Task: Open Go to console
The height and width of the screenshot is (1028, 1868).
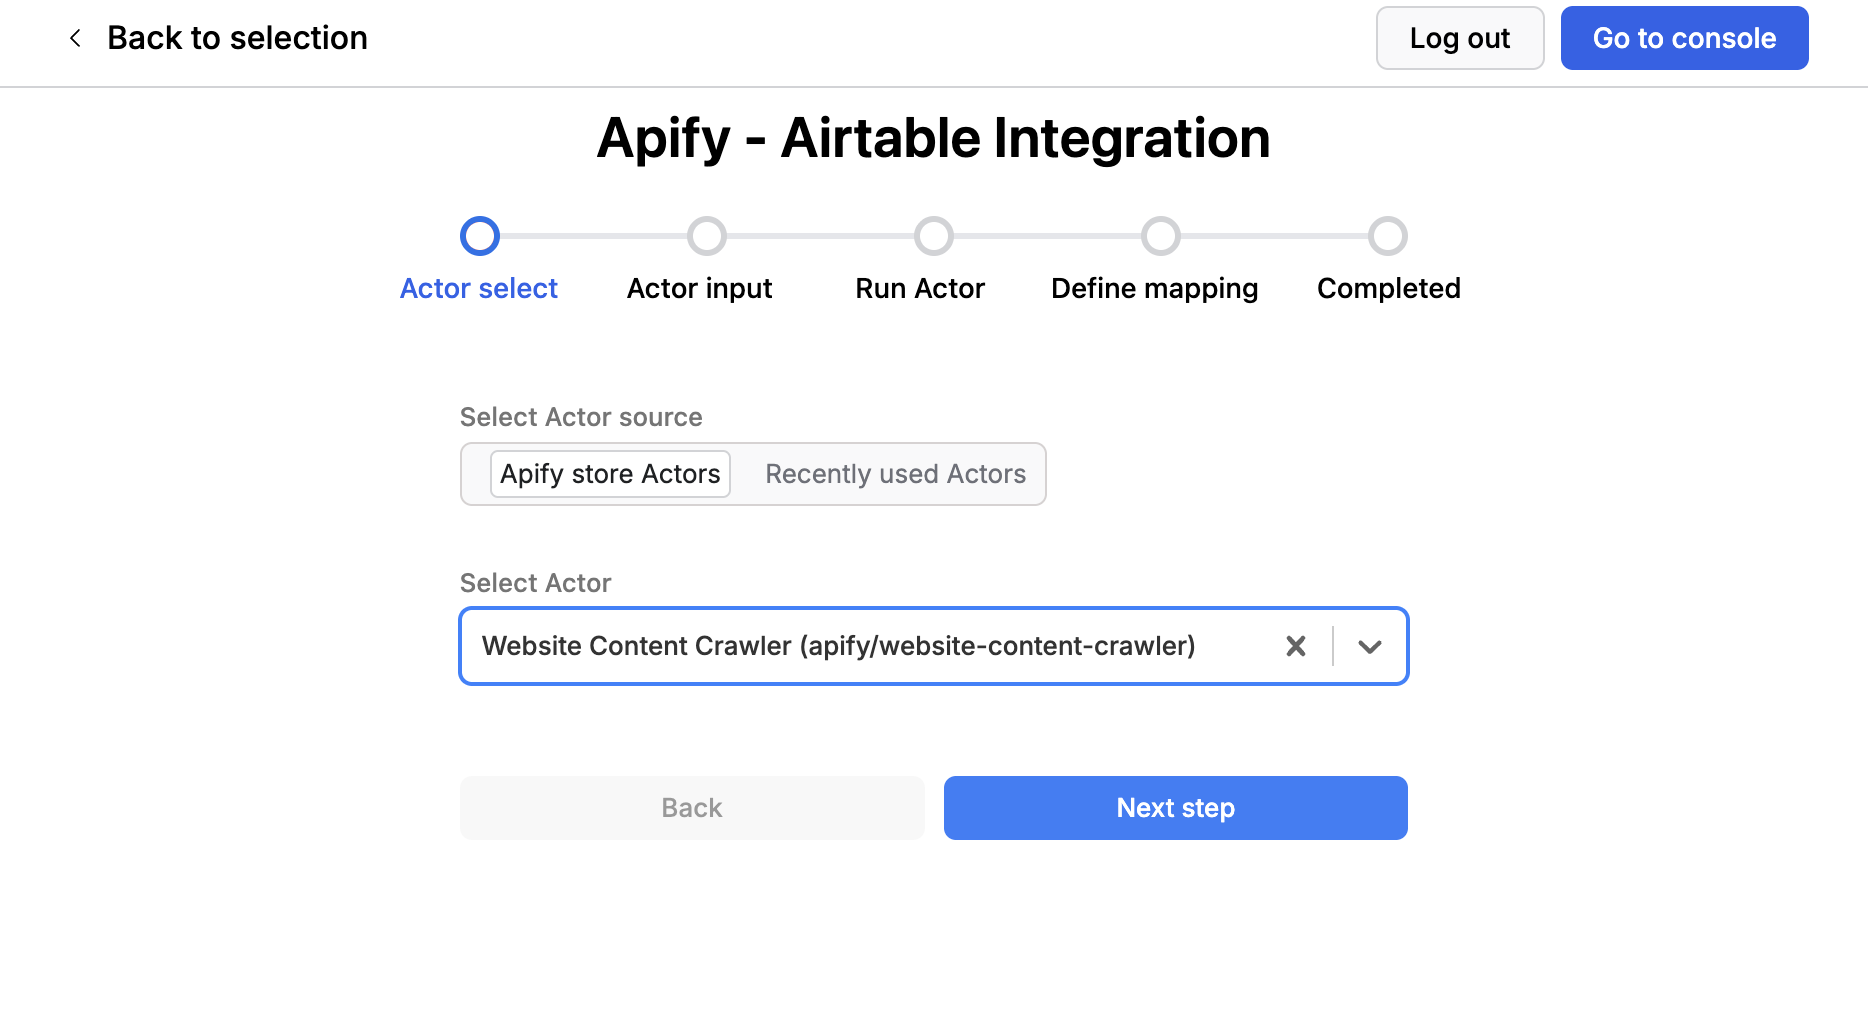Action: pos(1684,38)
